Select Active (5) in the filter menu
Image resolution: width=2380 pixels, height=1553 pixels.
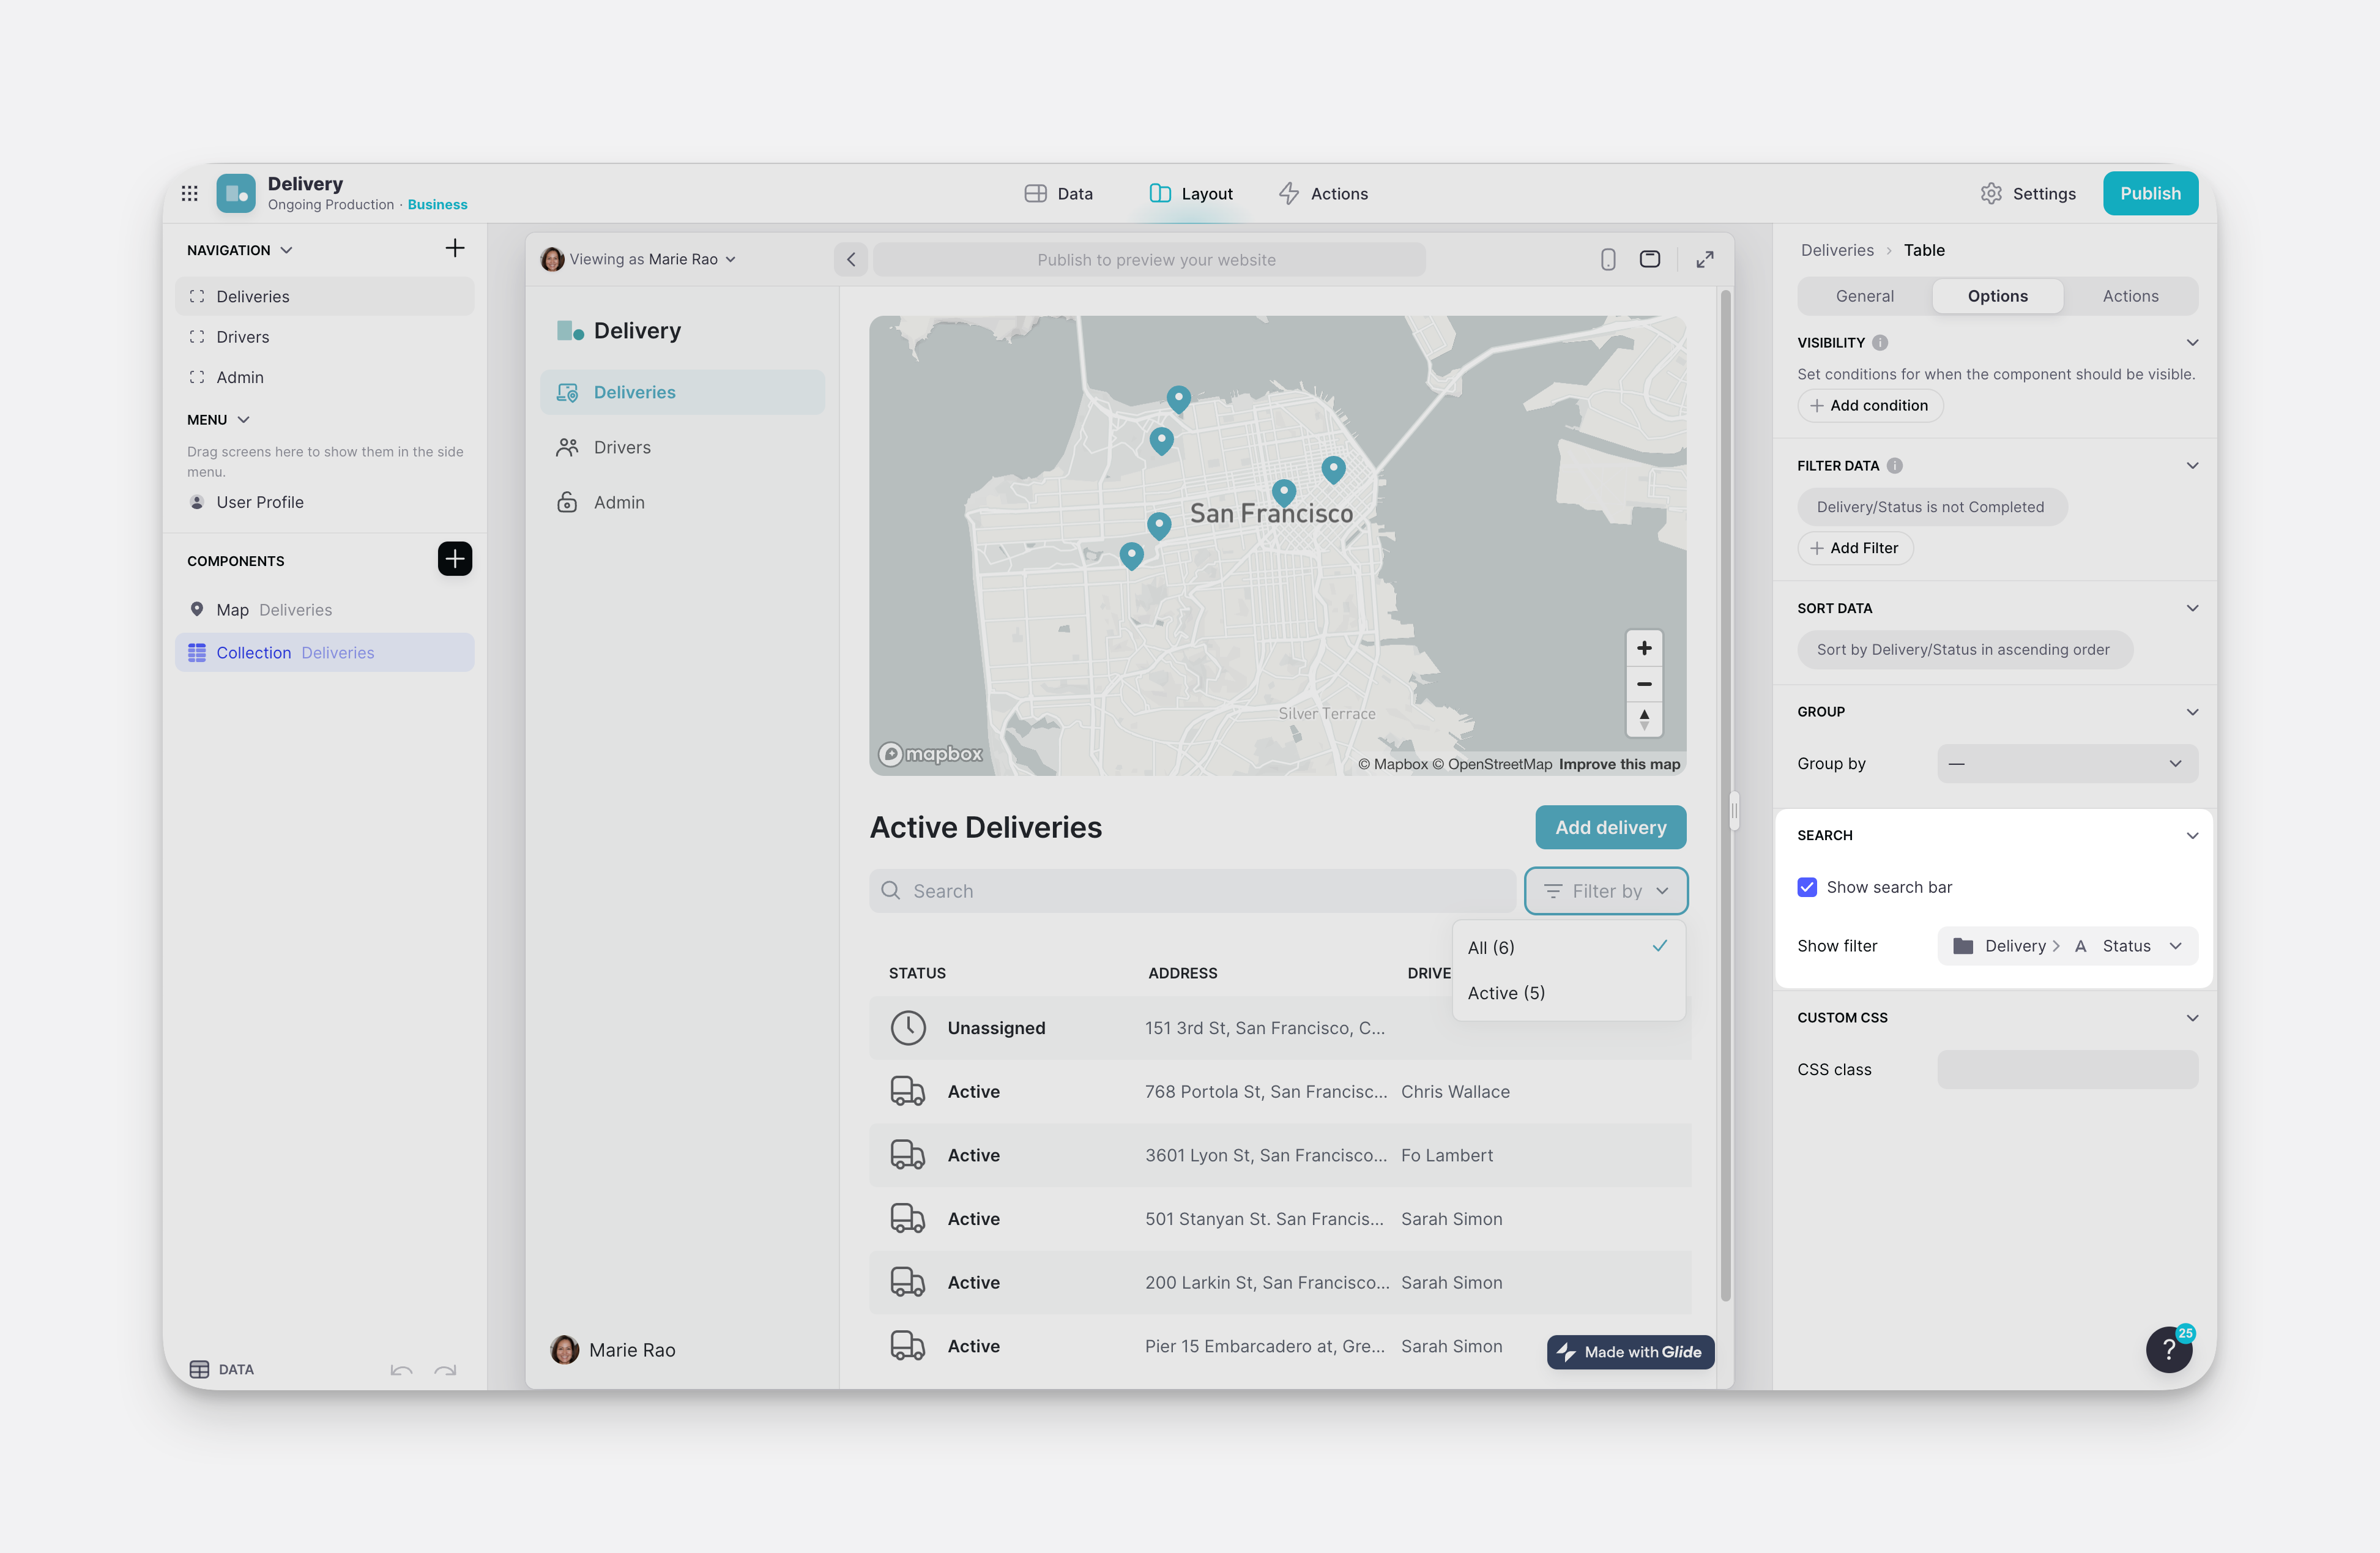tap(1506, 992)
